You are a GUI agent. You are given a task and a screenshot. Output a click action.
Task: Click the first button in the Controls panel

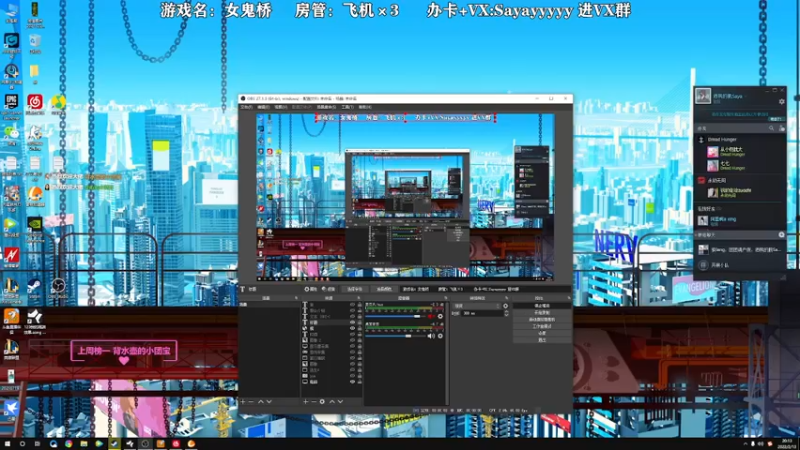(542, 306)
